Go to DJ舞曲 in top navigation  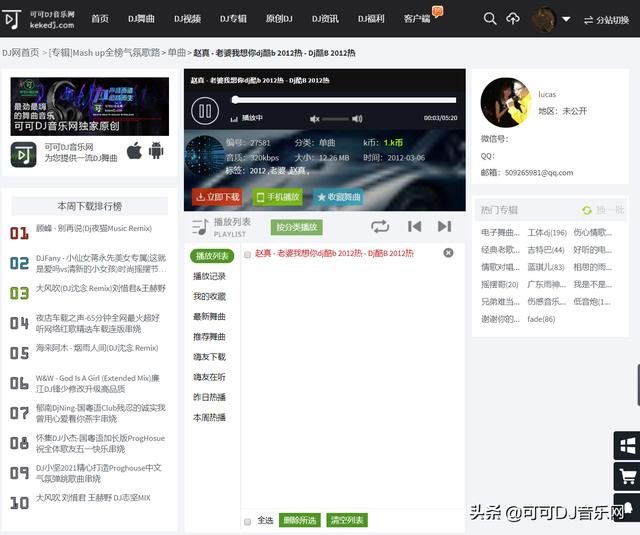pos(141,18)
